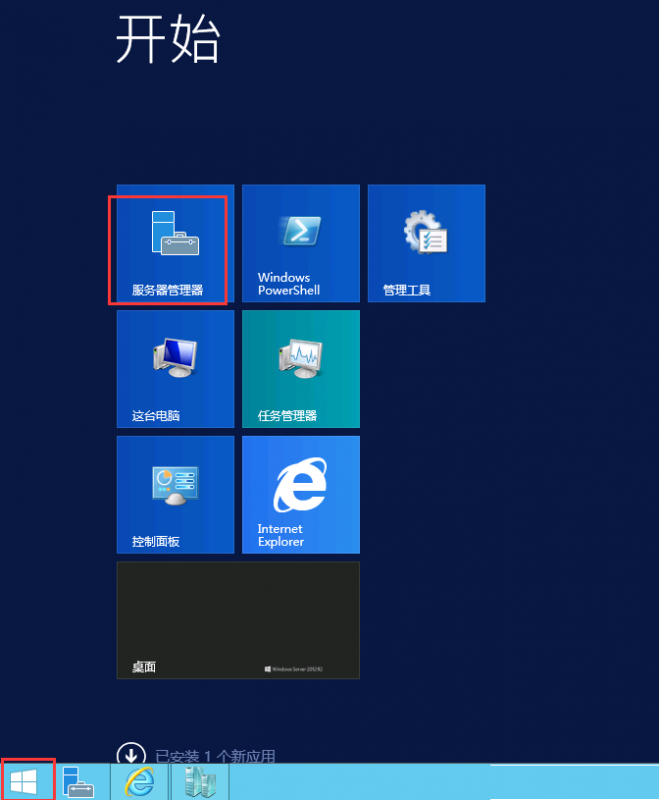Launch Windows PowerShell tile
The image size is (659, 800).
[301, 243]
